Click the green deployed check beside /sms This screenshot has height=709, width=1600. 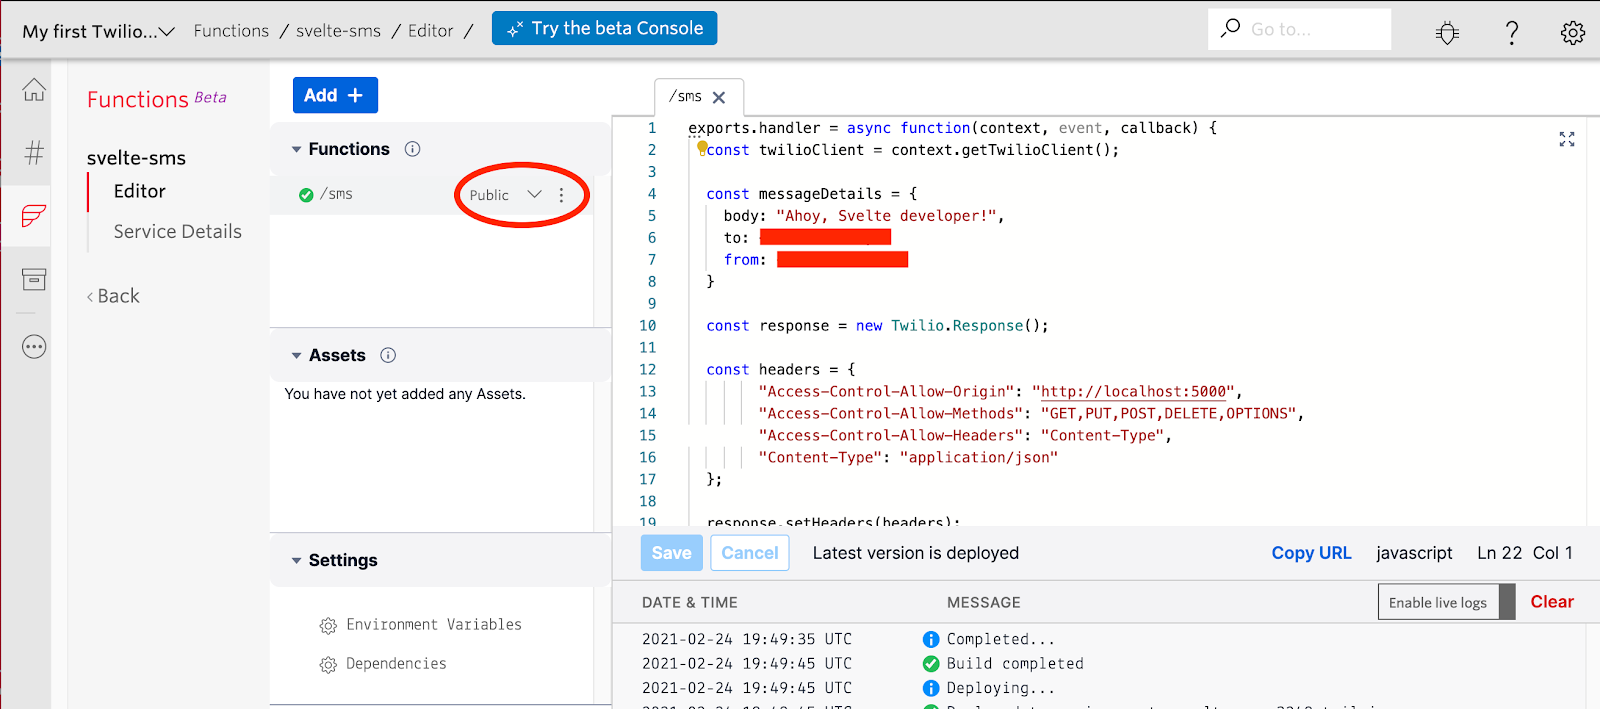click(x=306, y=195)
